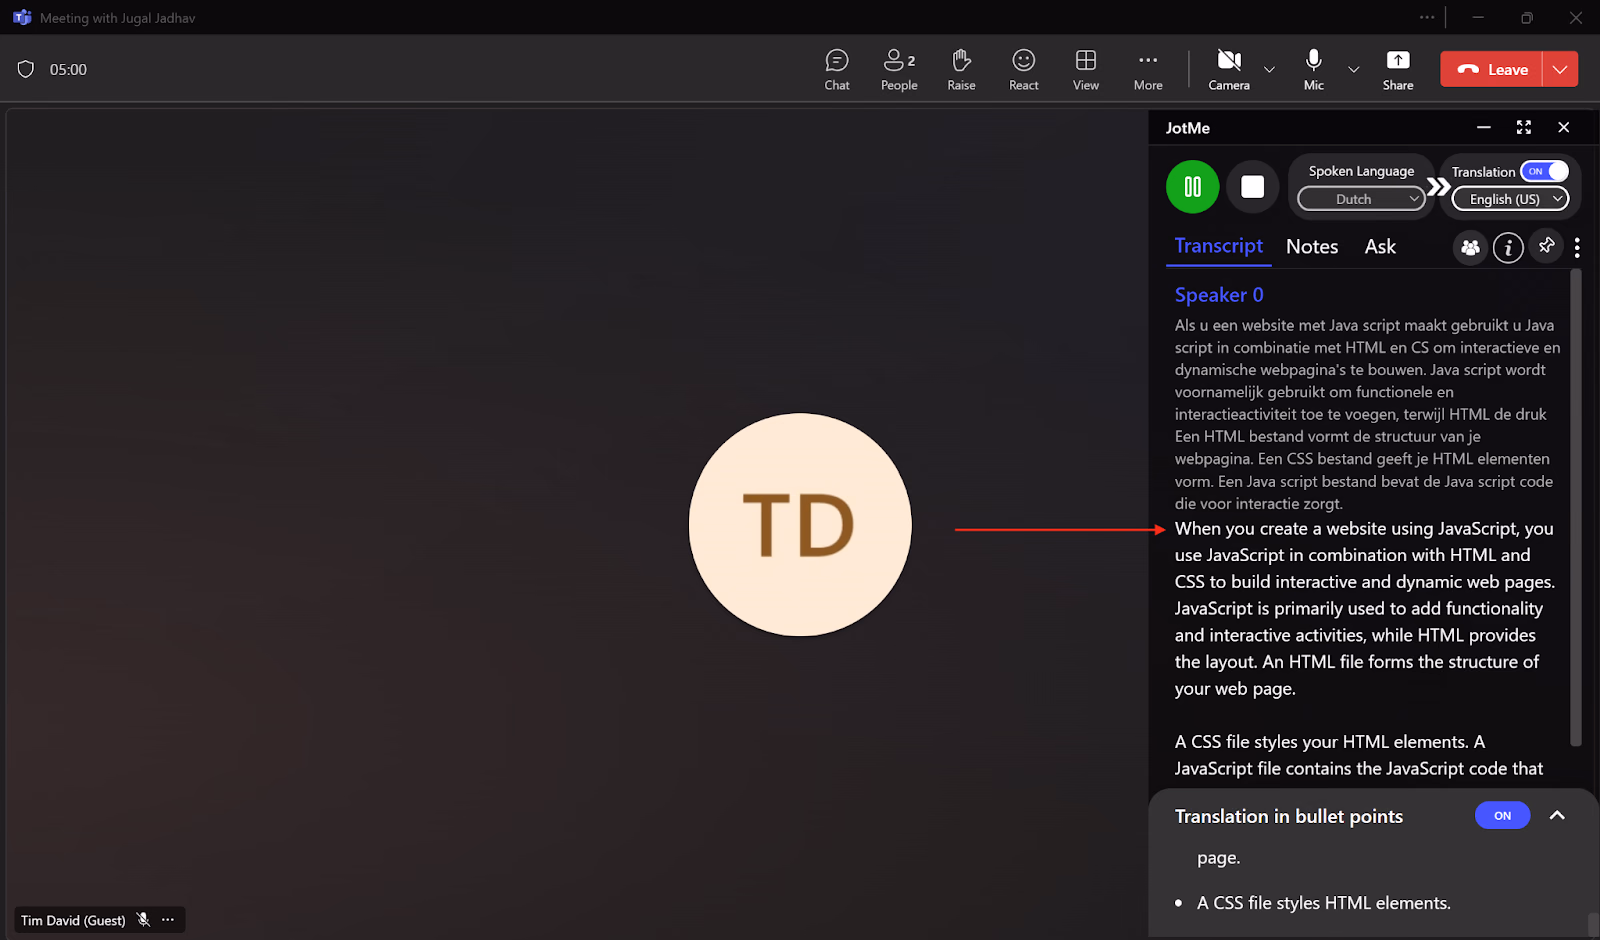Pin the JotMe panel
This screenshot has height=940, width=1600.
[x=1546, y=245]
